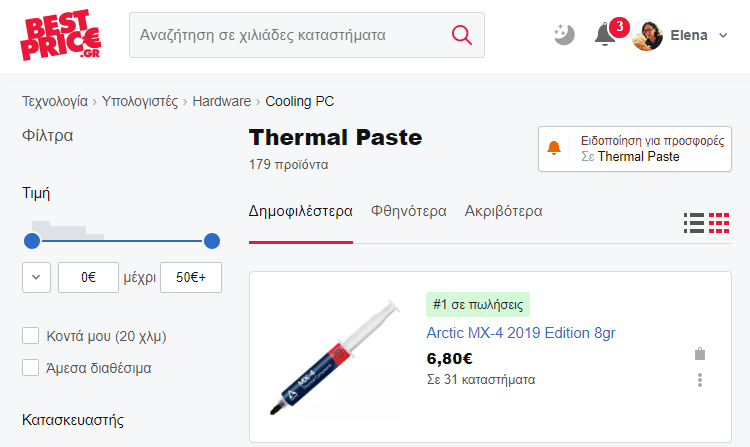Click the 179 προϊόντα count
Screen dimensions: 750x447
tap(288, 164)
